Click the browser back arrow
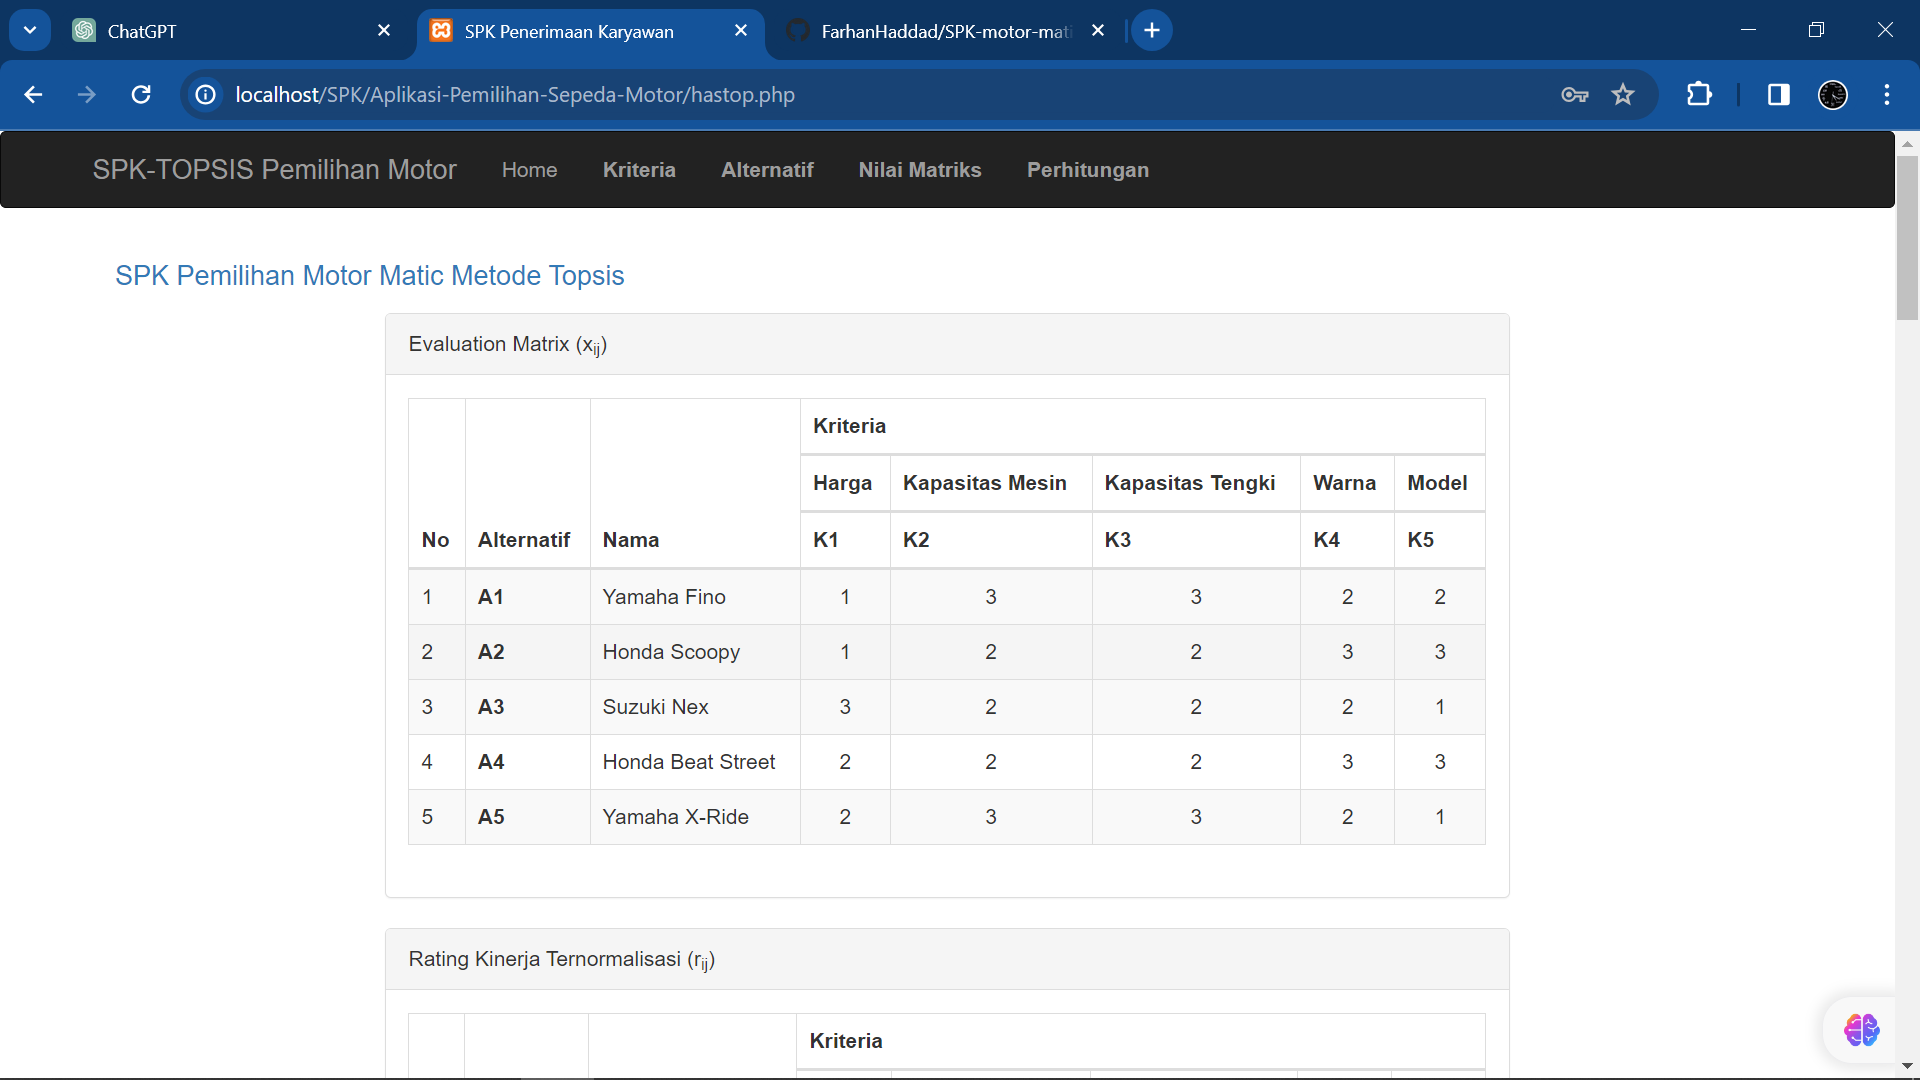This screenshot has height=1080, width=1920. [x=33, y=95]
